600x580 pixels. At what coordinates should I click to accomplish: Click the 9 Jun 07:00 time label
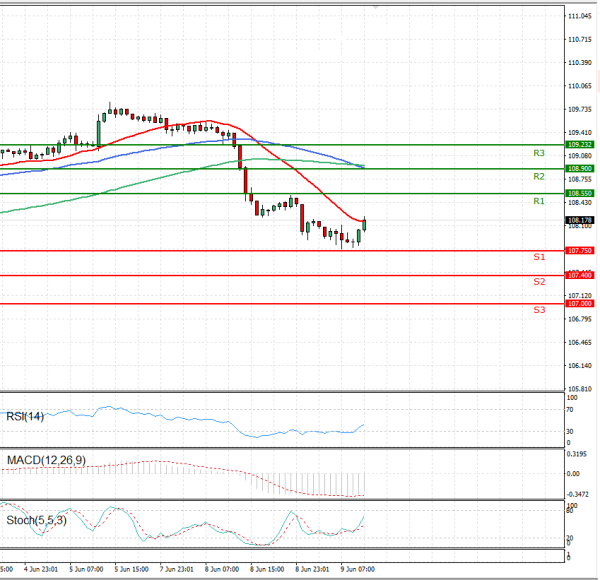(357, 567)
